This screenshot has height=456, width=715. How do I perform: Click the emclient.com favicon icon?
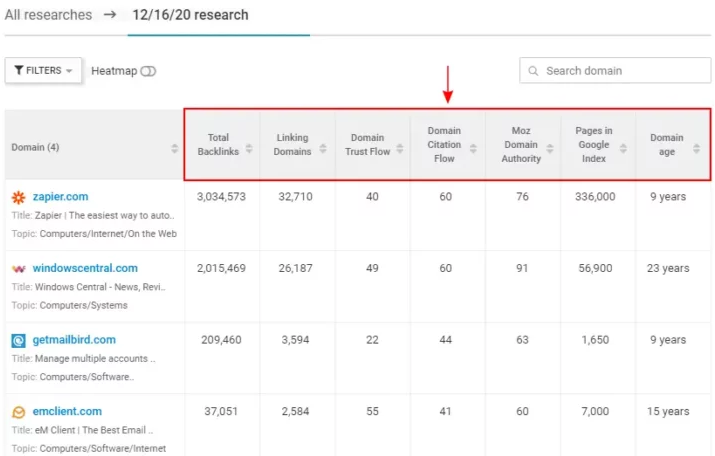18,412
